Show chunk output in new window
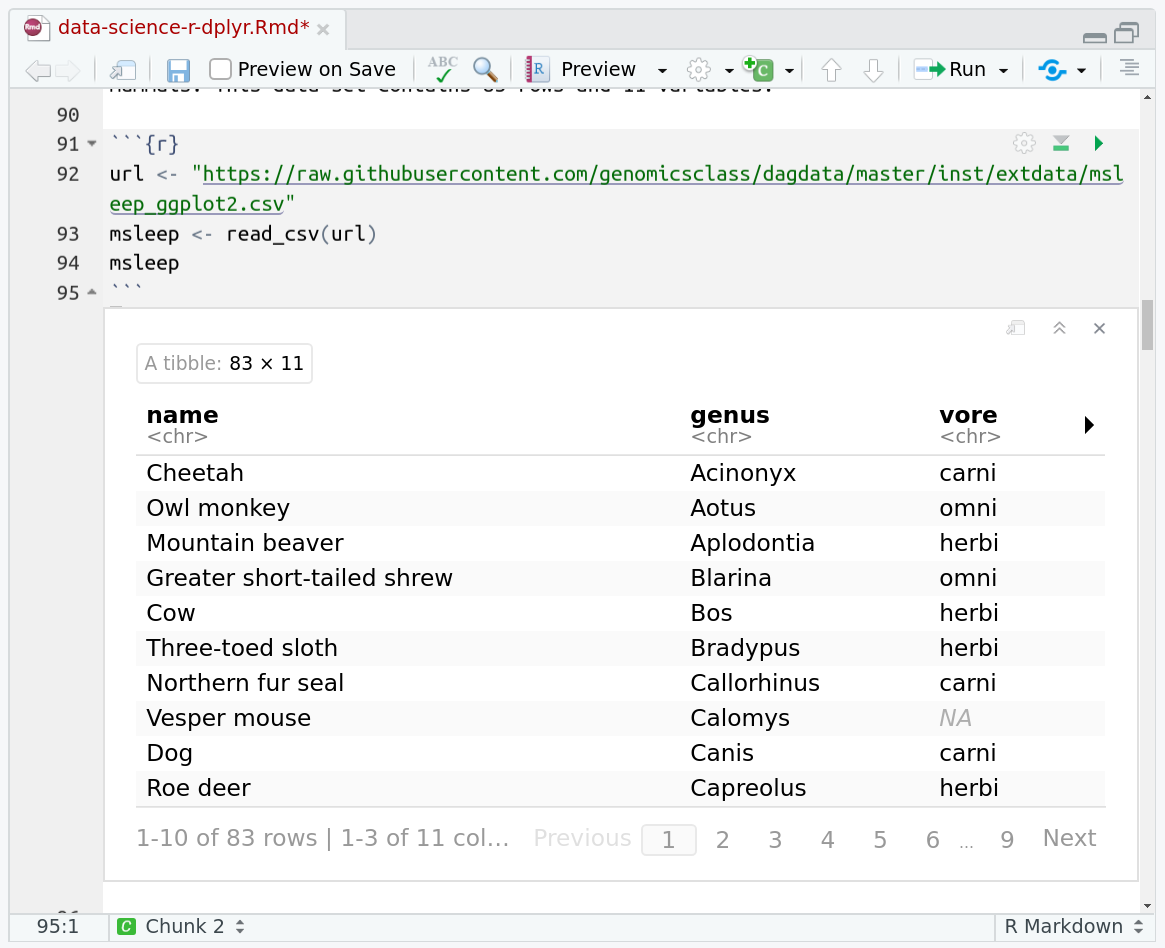This screenshot has height=948, width=1165. pyautogui.click(x=1016, y=328)
